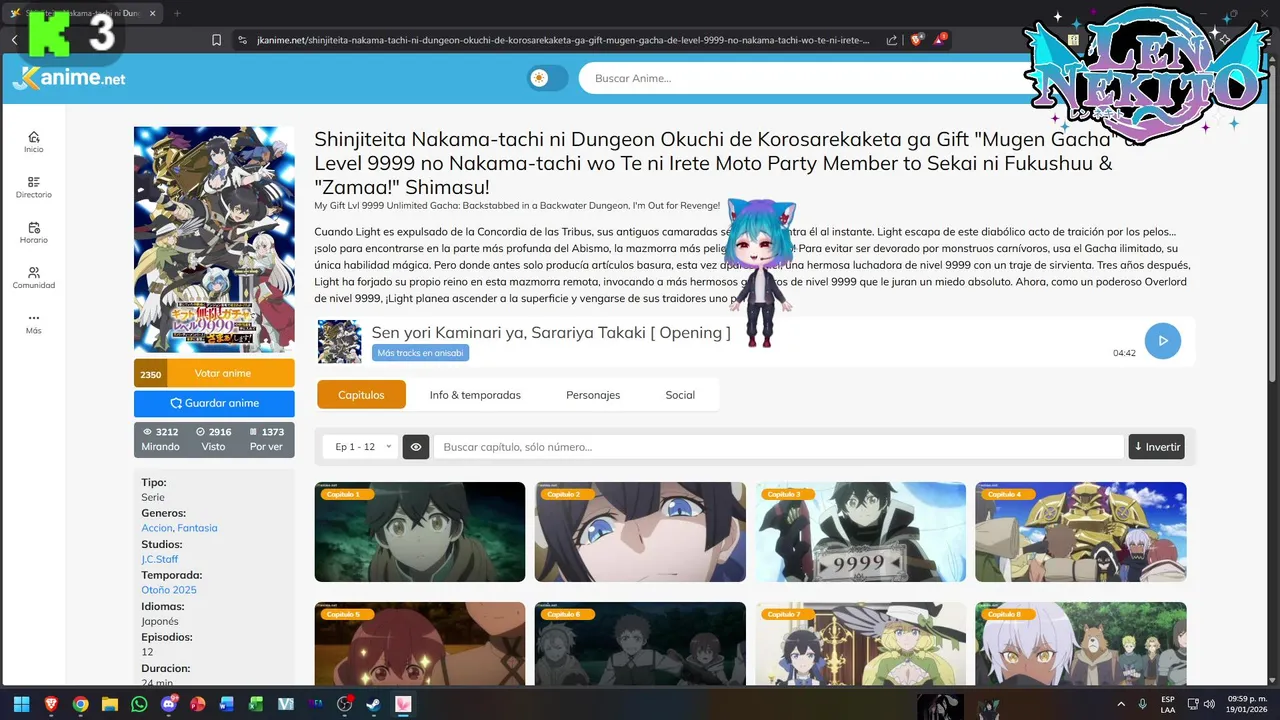The height and width of the screenshot is (720, 1280).
Task: Open Discord from the taskbar
Action: [x=169, y=704]
